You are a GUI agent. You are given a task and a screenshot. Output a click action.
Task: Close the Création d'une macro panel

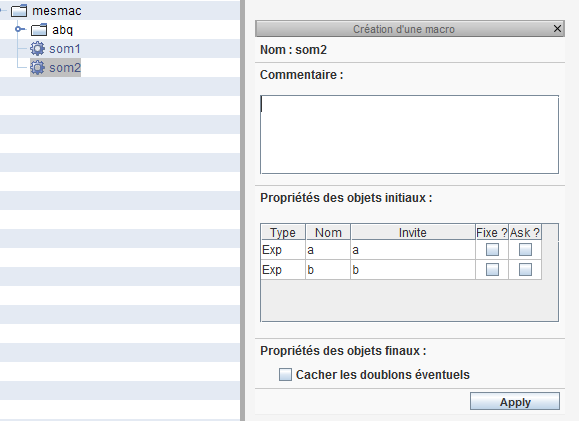[x=557, y=28]
